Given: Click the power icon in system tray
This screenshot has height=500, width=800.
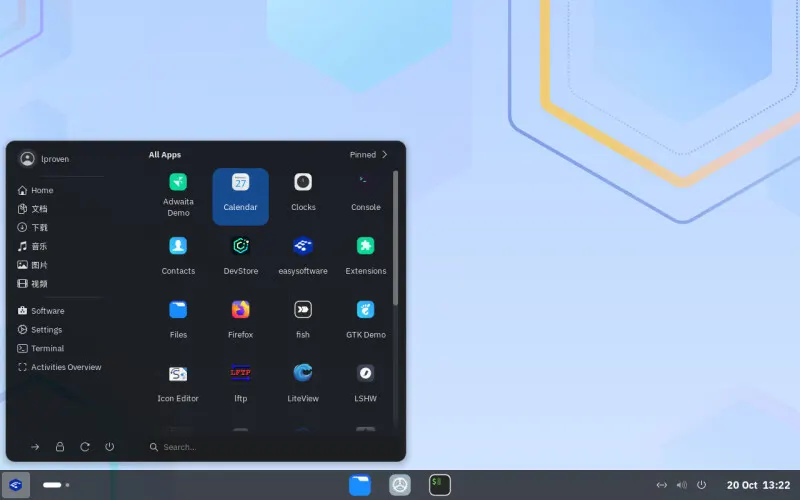Looking at the screenshot, I should pyautogui.click(x=702, y=485).
